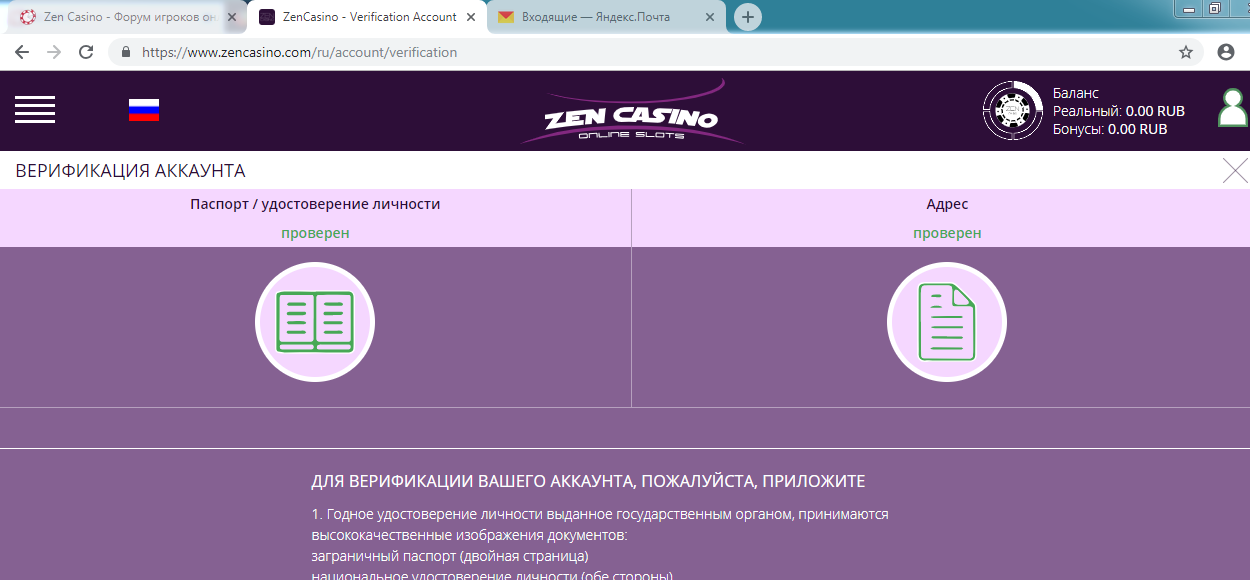
Task: Click the 'Реальный: 0.00 RUB' balance
Action: [1119, 111]
